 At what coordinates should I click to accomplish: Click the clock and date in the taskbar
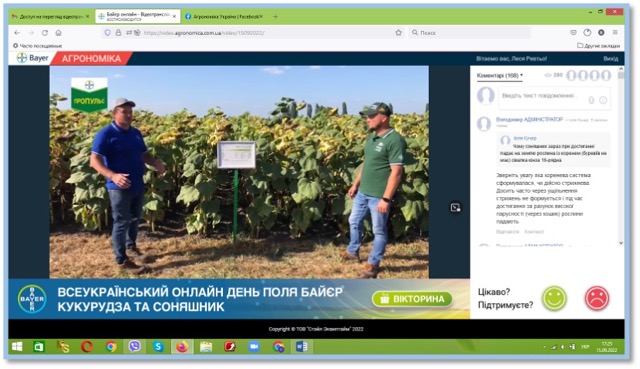(x=607, y=347)
